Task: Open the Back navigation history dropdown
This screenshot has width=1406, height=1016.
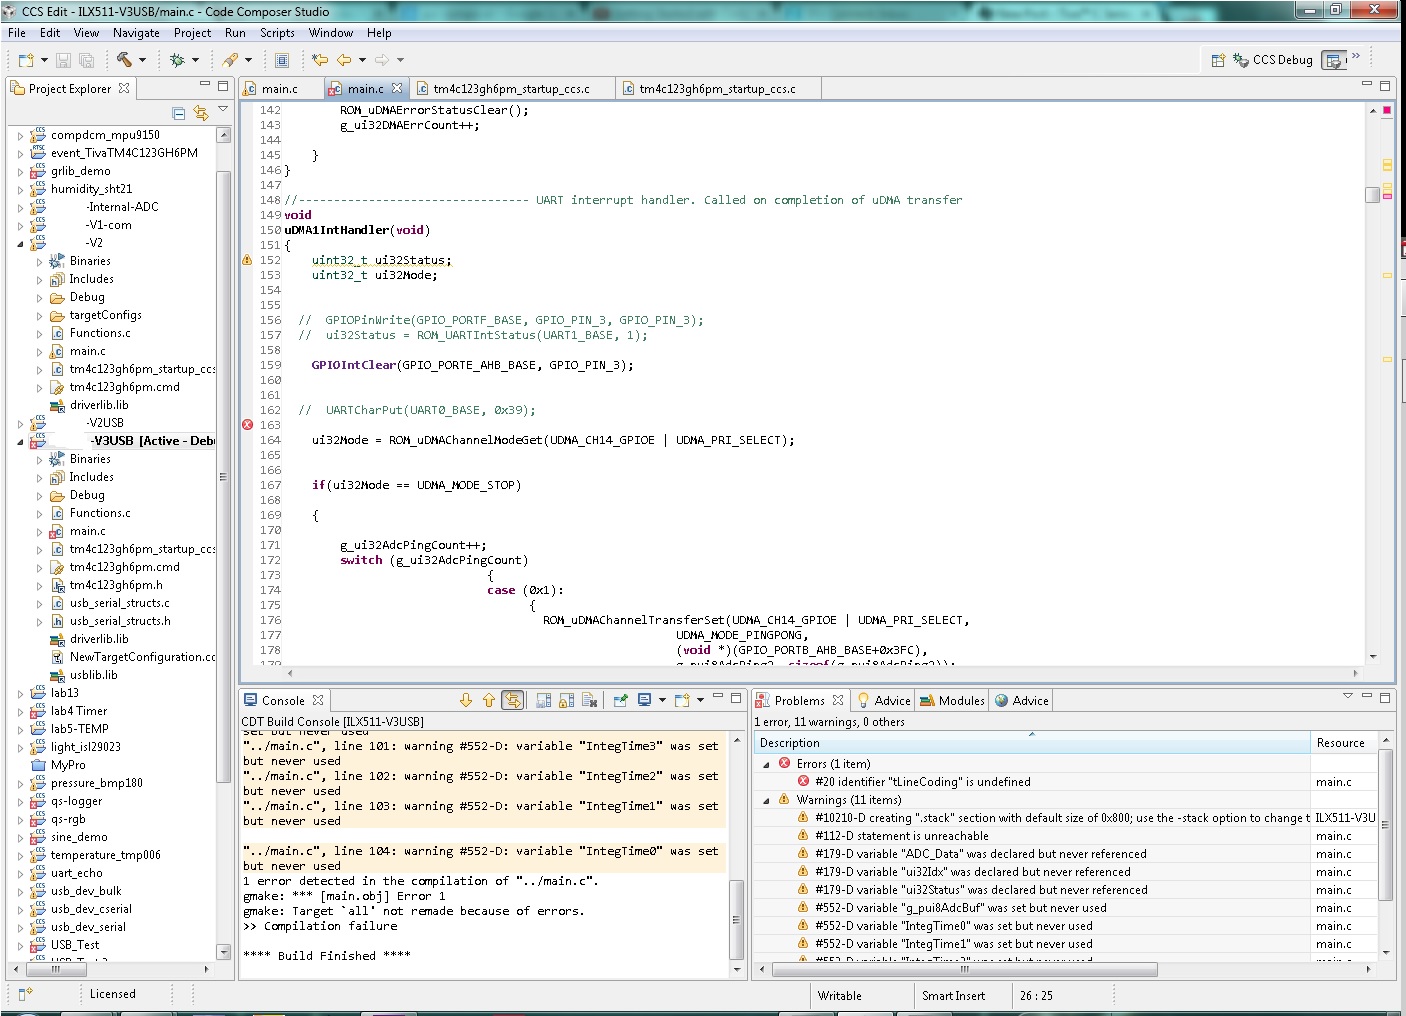Action: click(x=362, y=60)
